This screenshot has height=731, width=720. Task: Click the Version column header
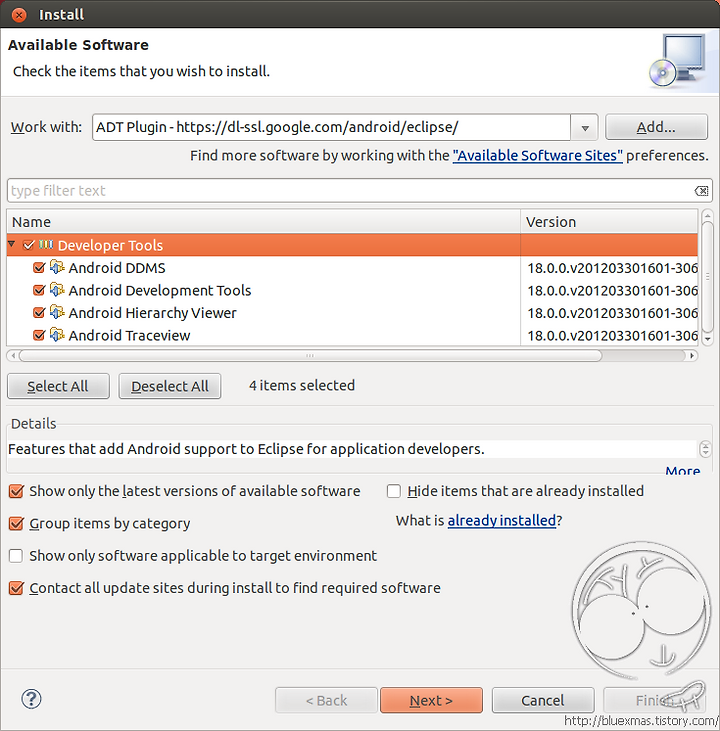click(x=609, y=222)
